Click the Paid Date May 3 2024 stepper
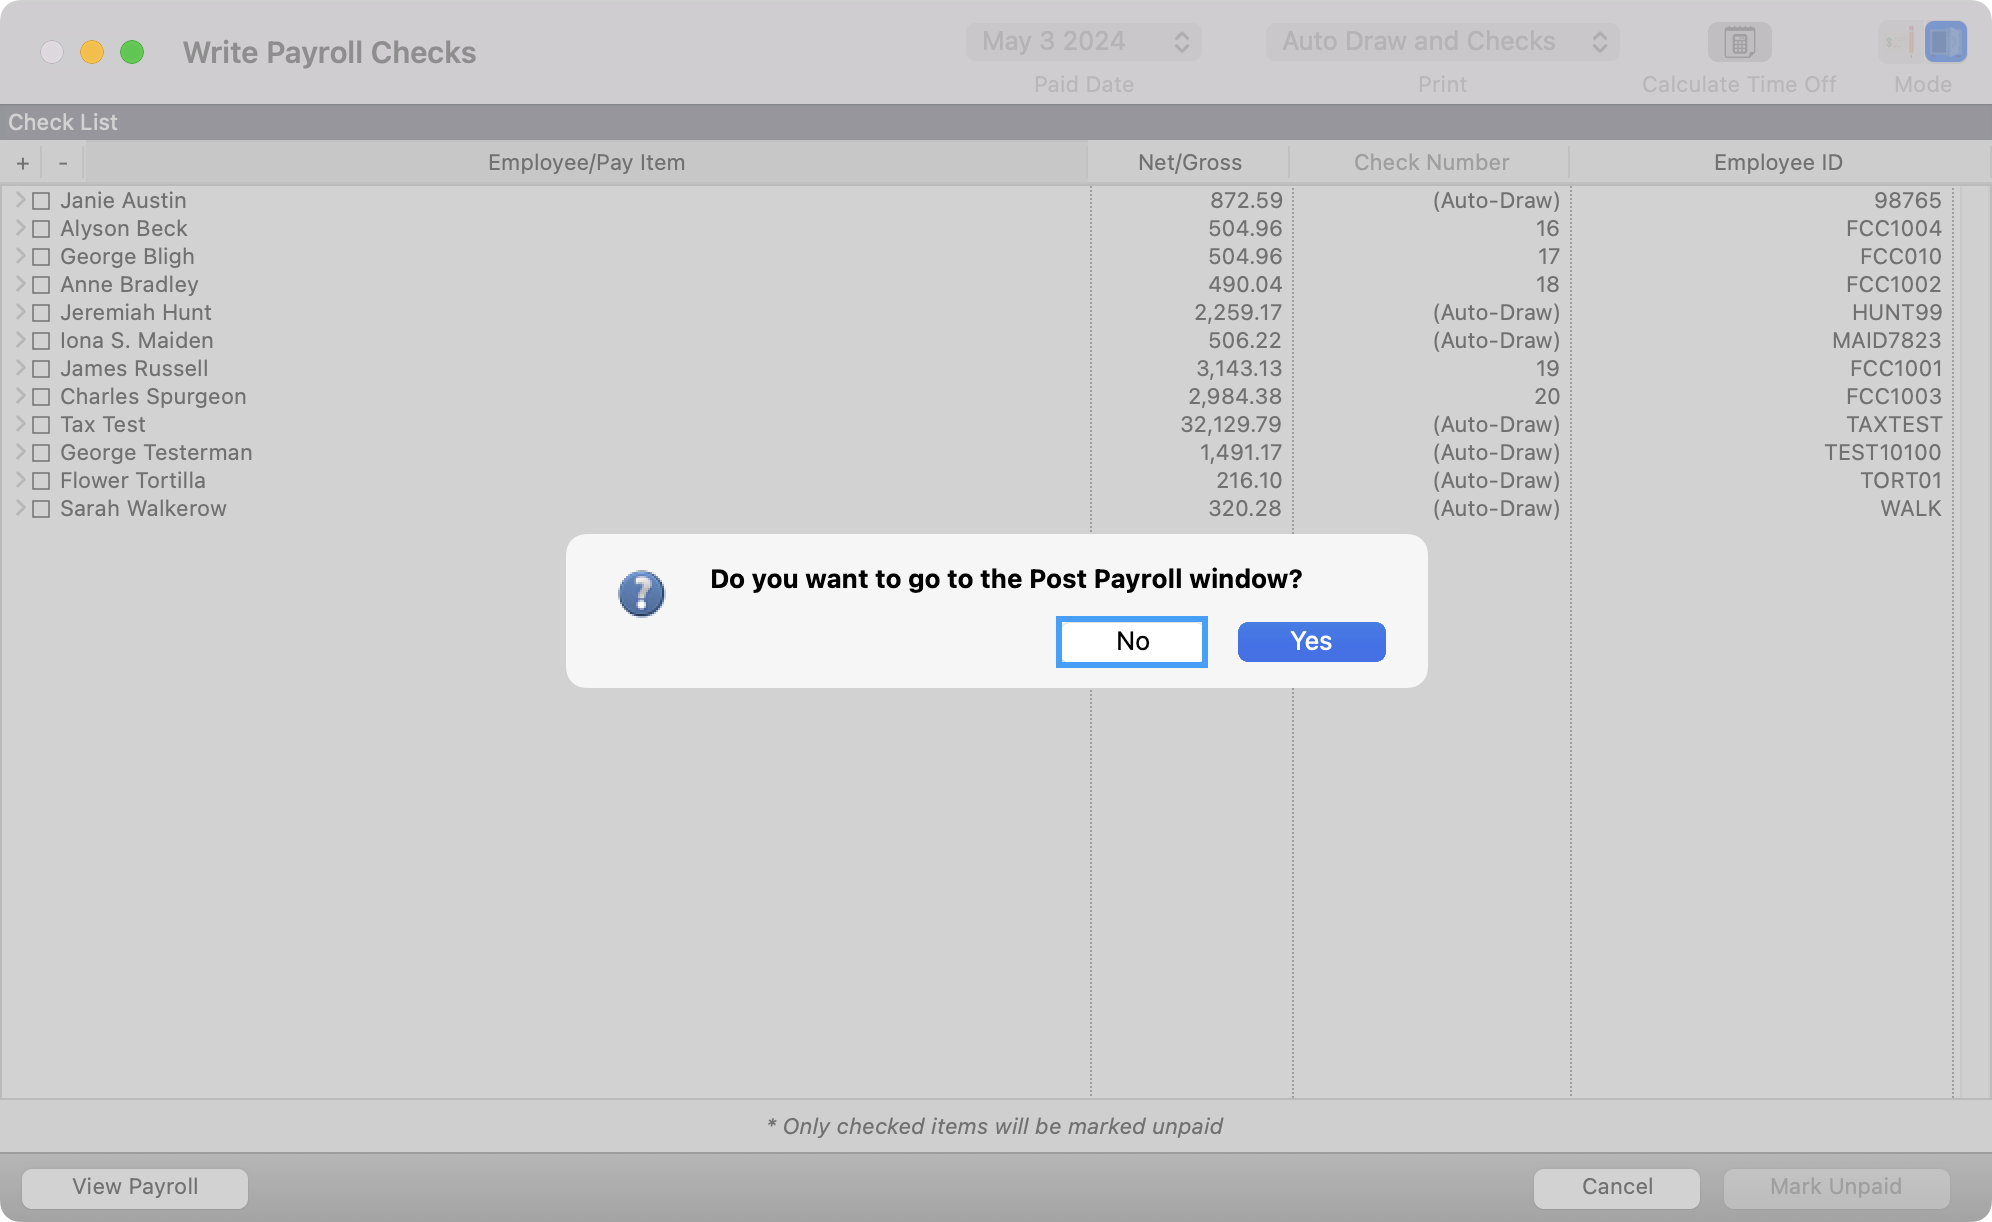 coord(1181,42)
